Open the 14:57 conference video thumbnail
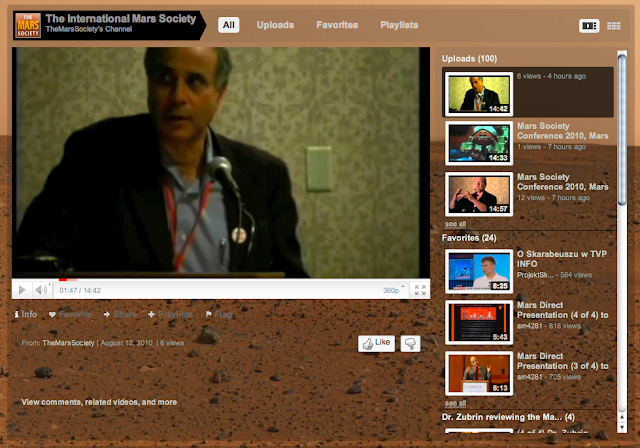 point(479,194)
